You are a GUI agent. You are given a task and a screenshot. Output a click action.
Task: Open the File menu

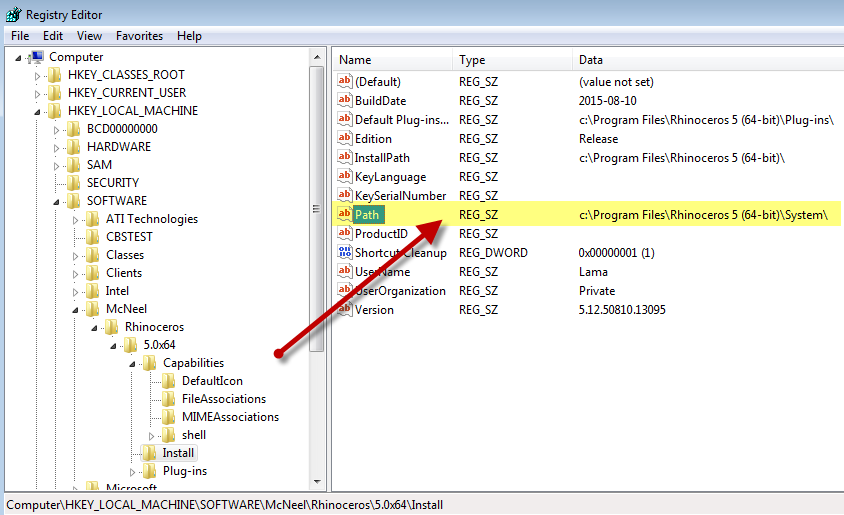click(x=20, y=36)
